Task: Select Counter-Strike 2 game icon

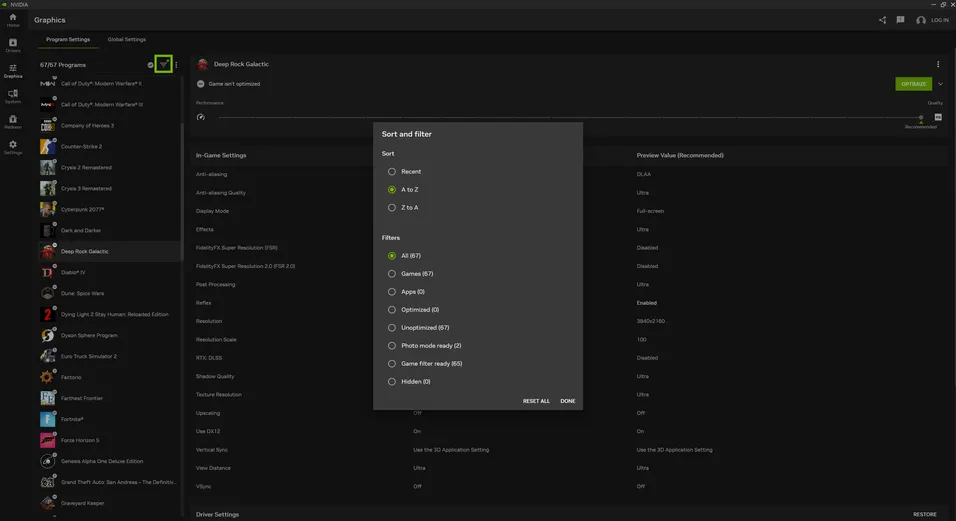Action: pos(48,146)
